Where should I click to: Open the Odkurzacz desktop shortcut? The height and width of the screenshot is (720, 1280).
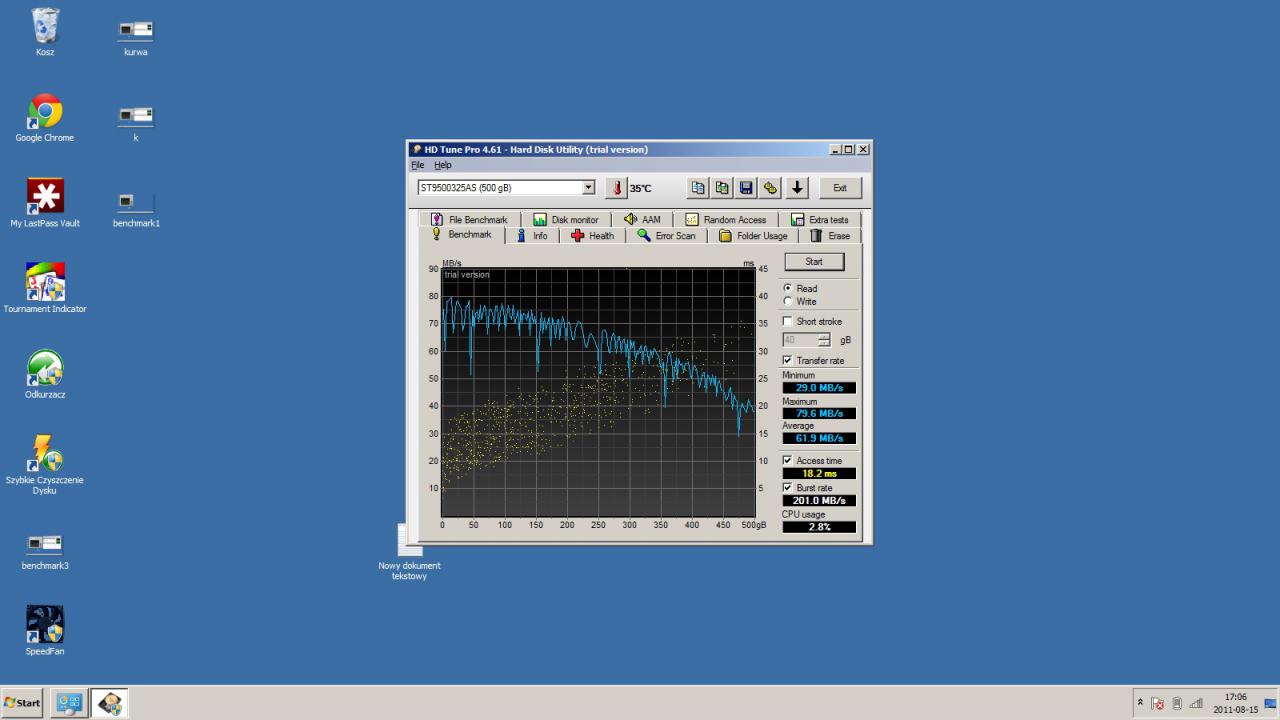click(x=45, y=374)
